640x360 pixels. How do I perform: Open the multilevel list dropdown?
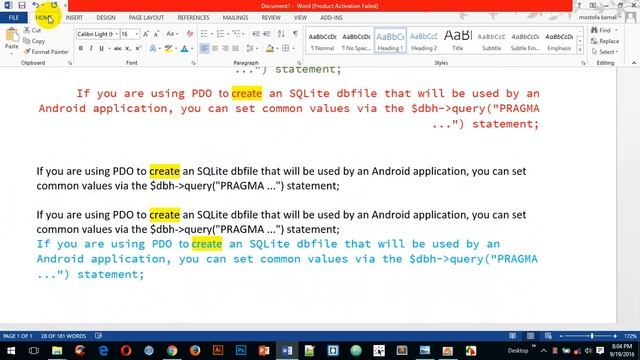244,34
